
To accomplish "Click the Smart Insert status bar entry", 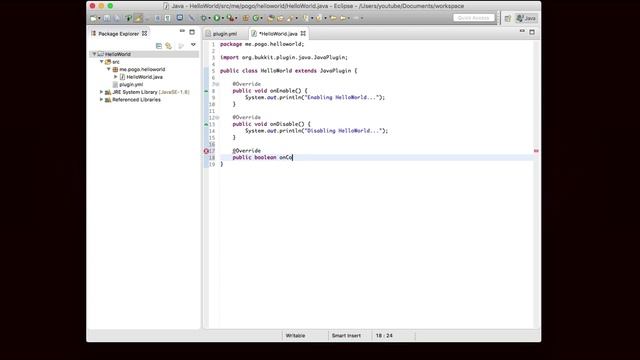I will (346, 336).
